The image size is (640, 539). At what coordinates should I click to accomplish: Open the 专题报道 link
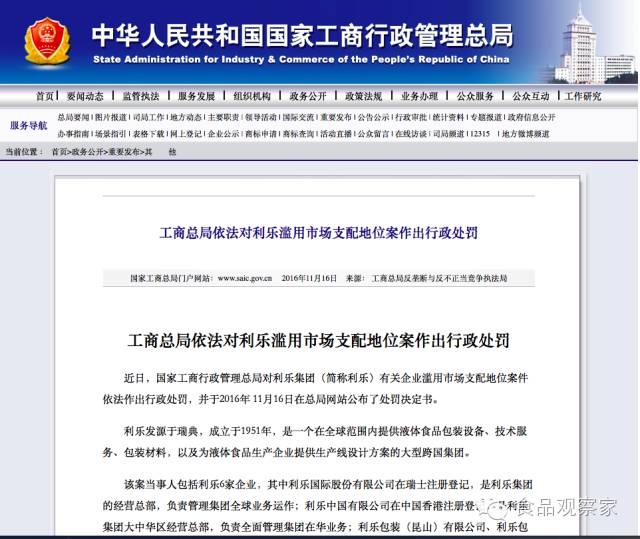coord(486,118)
